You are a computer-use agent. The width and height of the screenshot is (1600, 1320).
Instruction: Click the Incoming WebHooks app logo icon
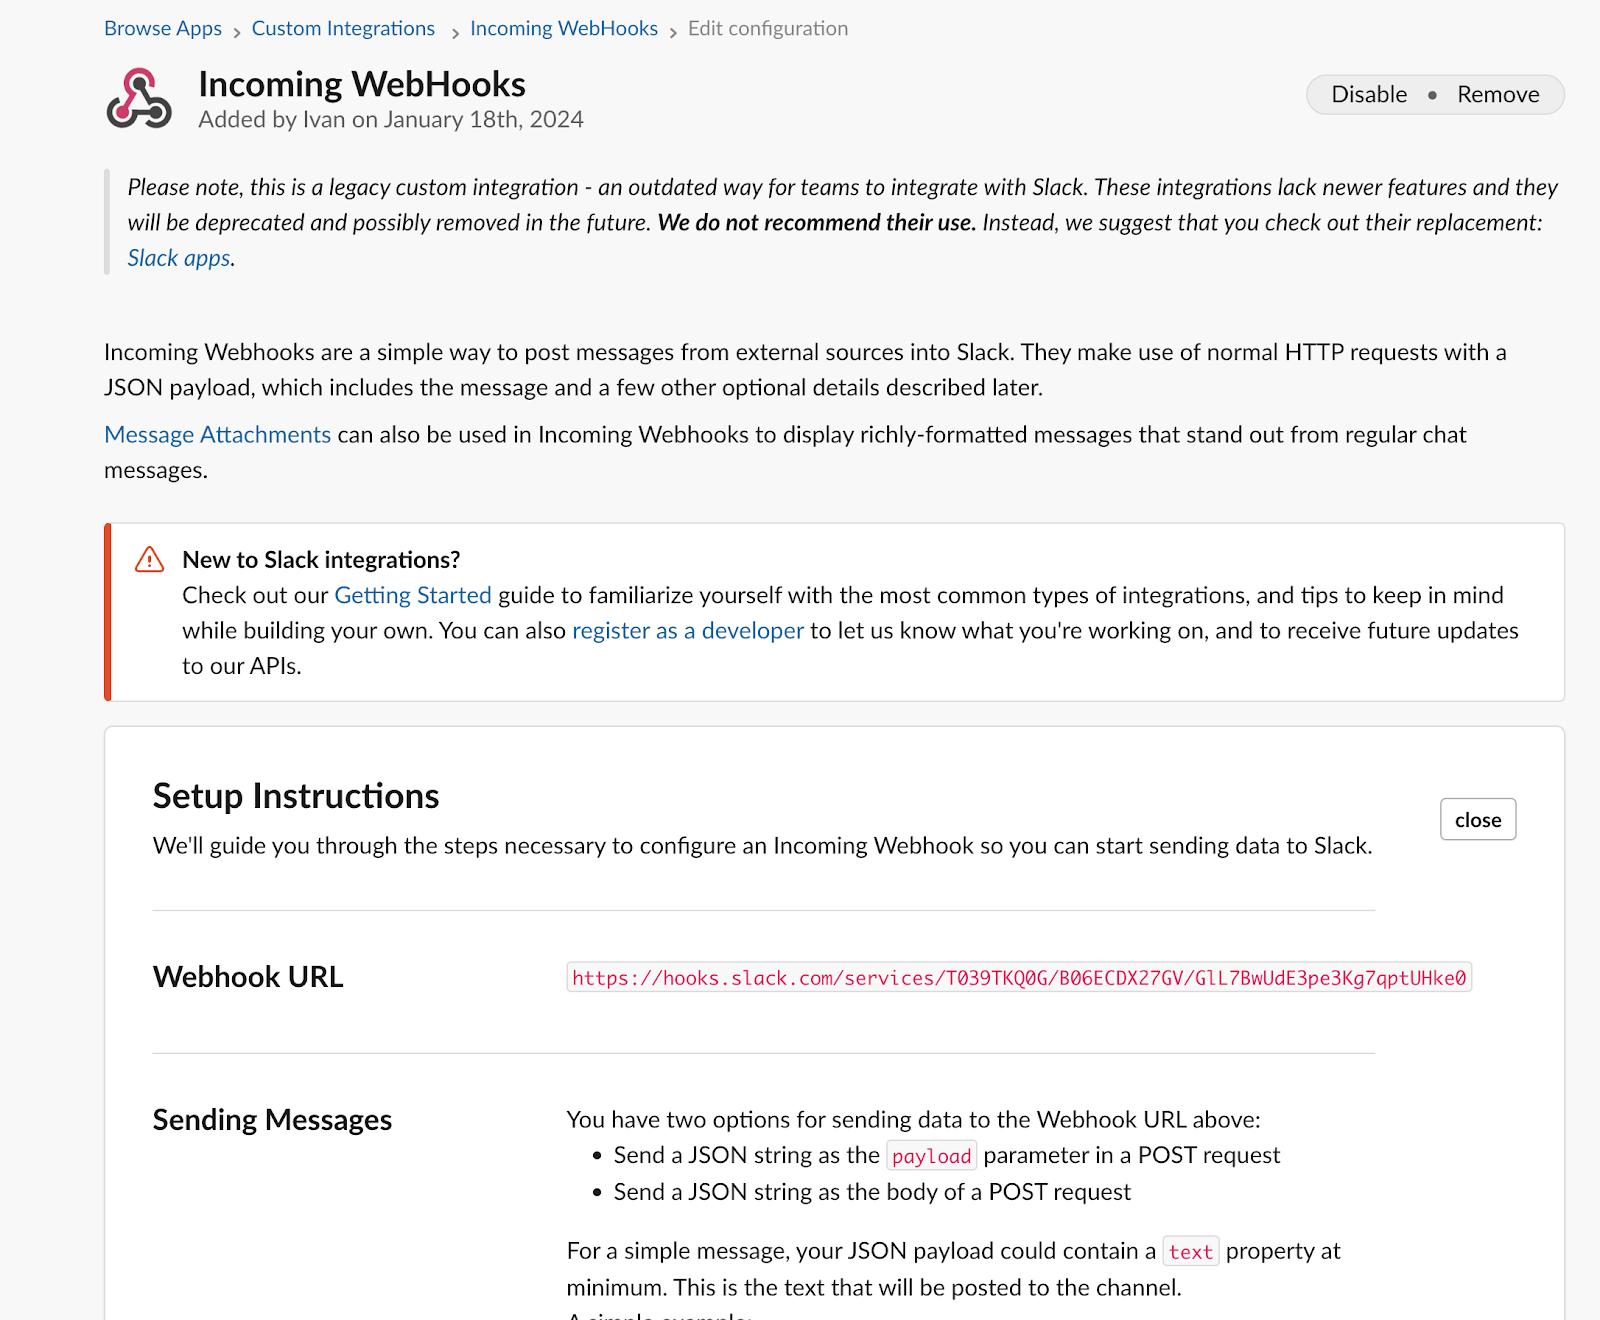[x=139, y=98]
